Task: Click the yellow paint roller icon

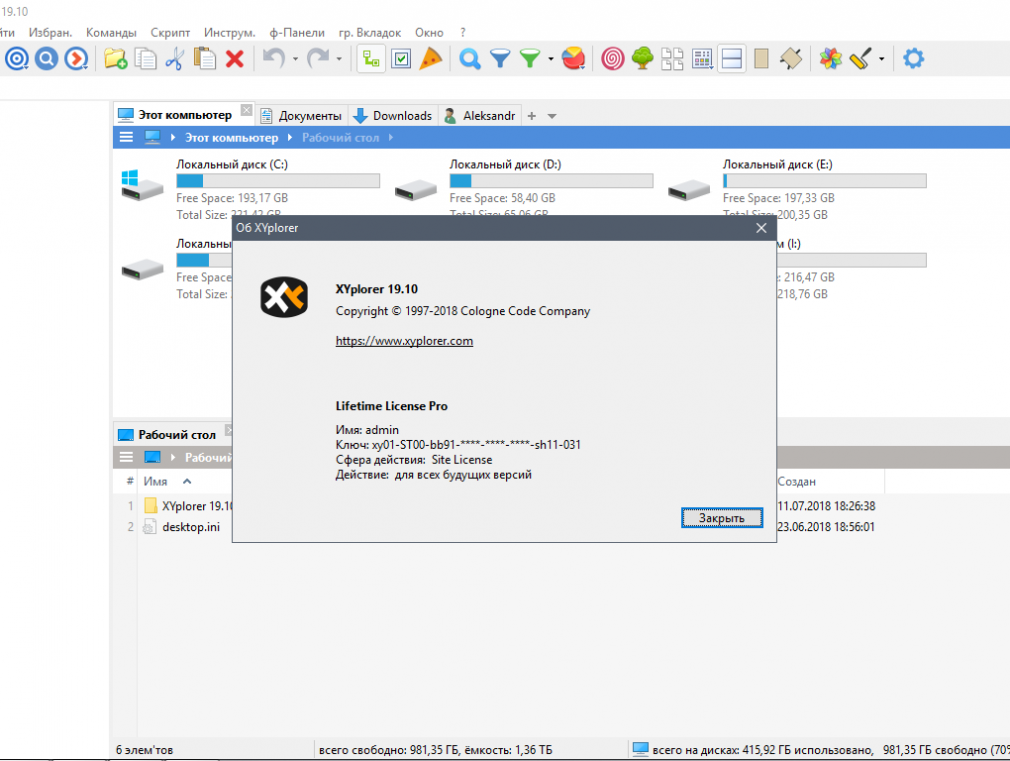Action: [861, 59]
